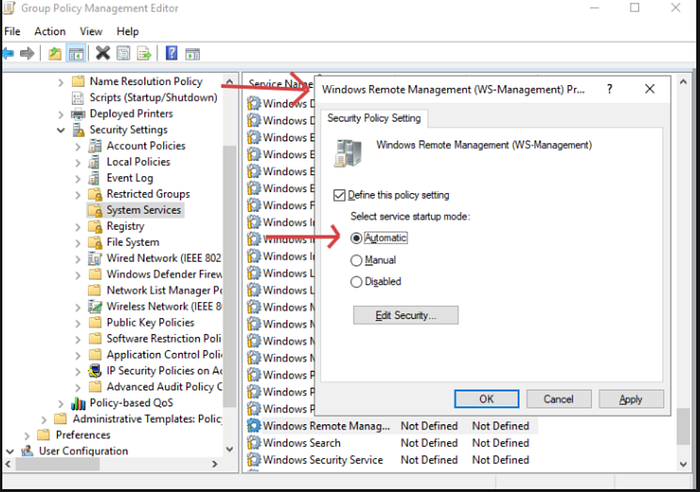Open the View menu
Screen dimensions: 700x492
(91, 31)
